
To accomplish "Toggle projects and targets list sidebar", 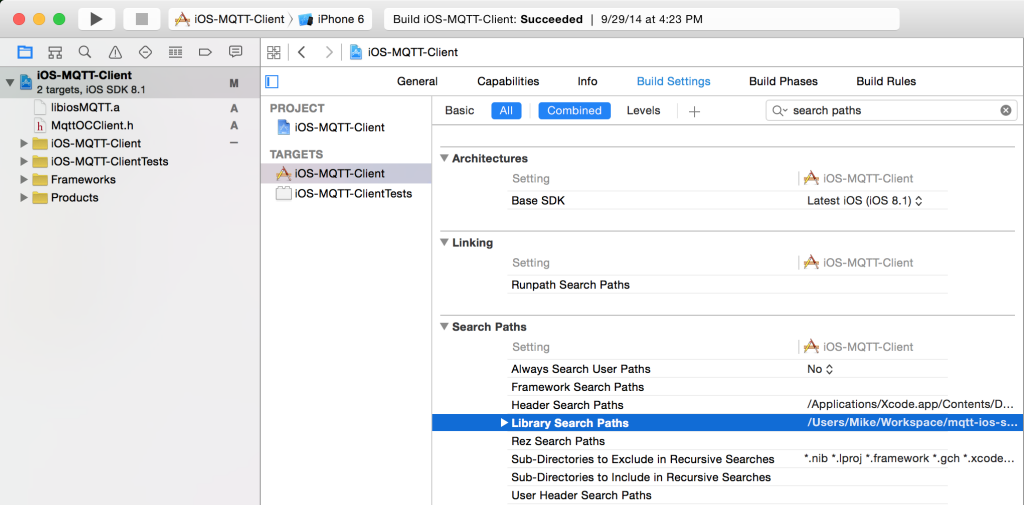I will (x=272, y=82).
